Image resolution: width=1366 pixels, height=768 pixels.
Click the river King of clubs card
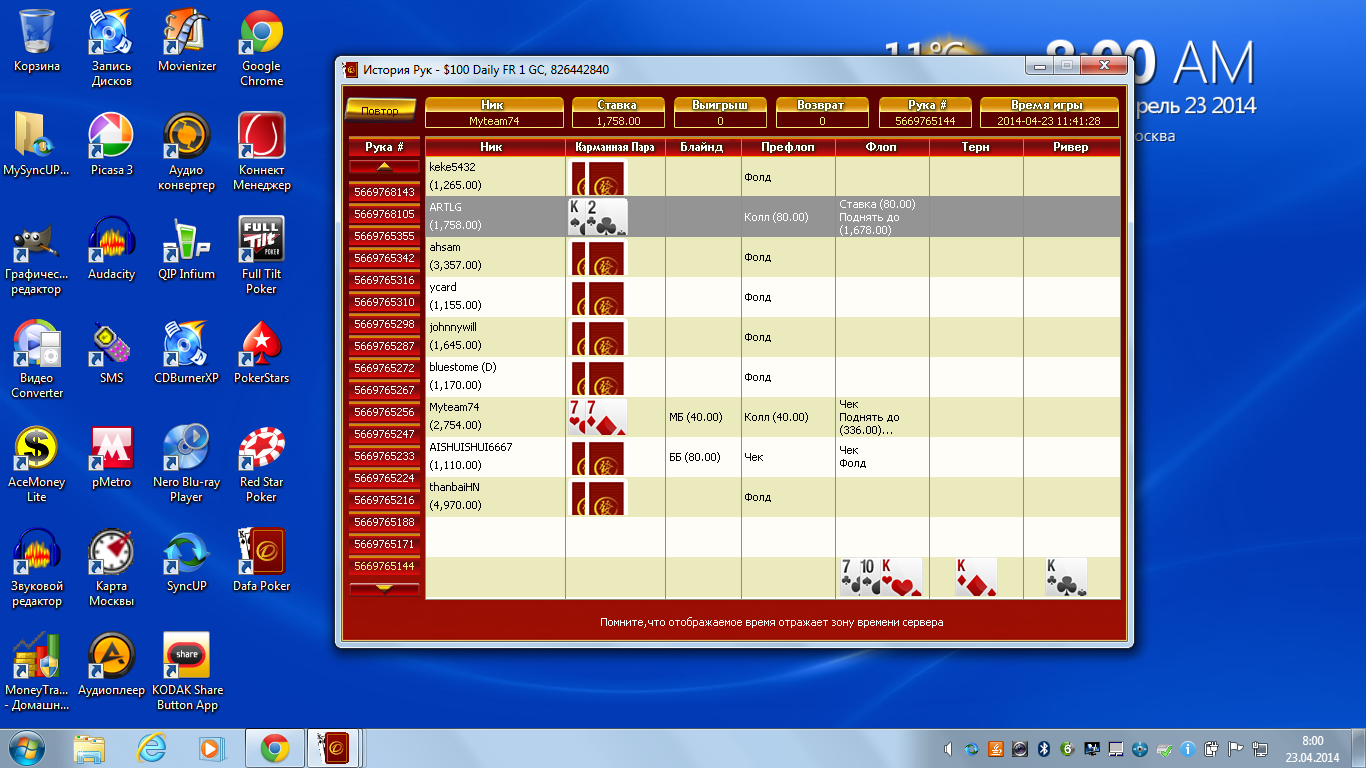click(1065, 577)
